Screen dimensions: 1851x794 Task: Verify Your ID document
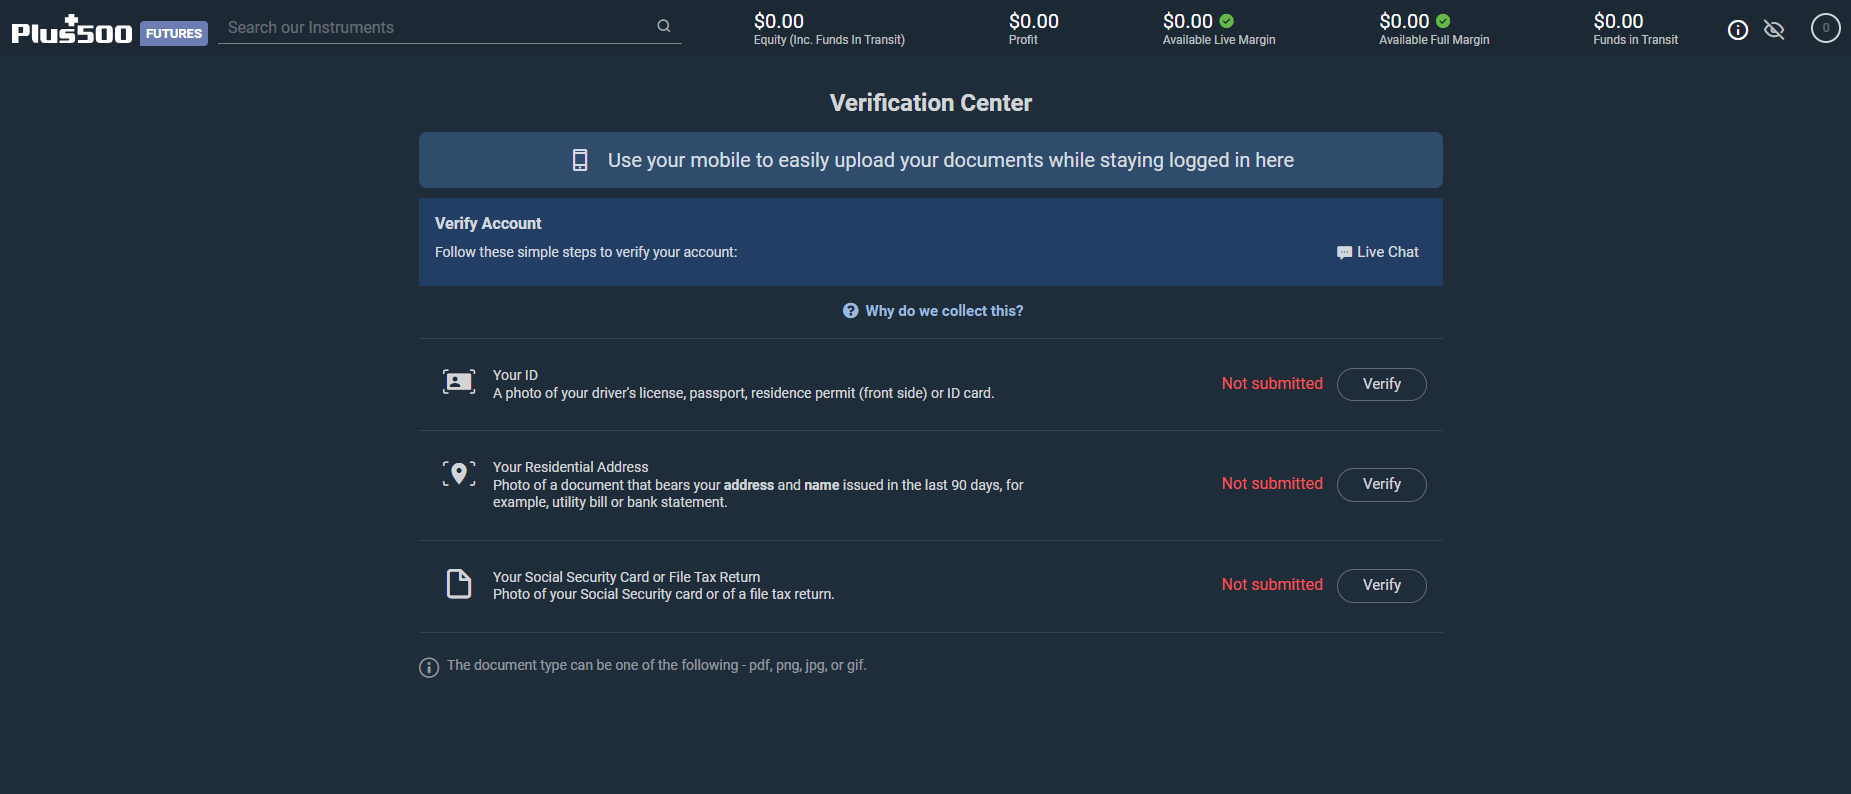(1382, 384)
